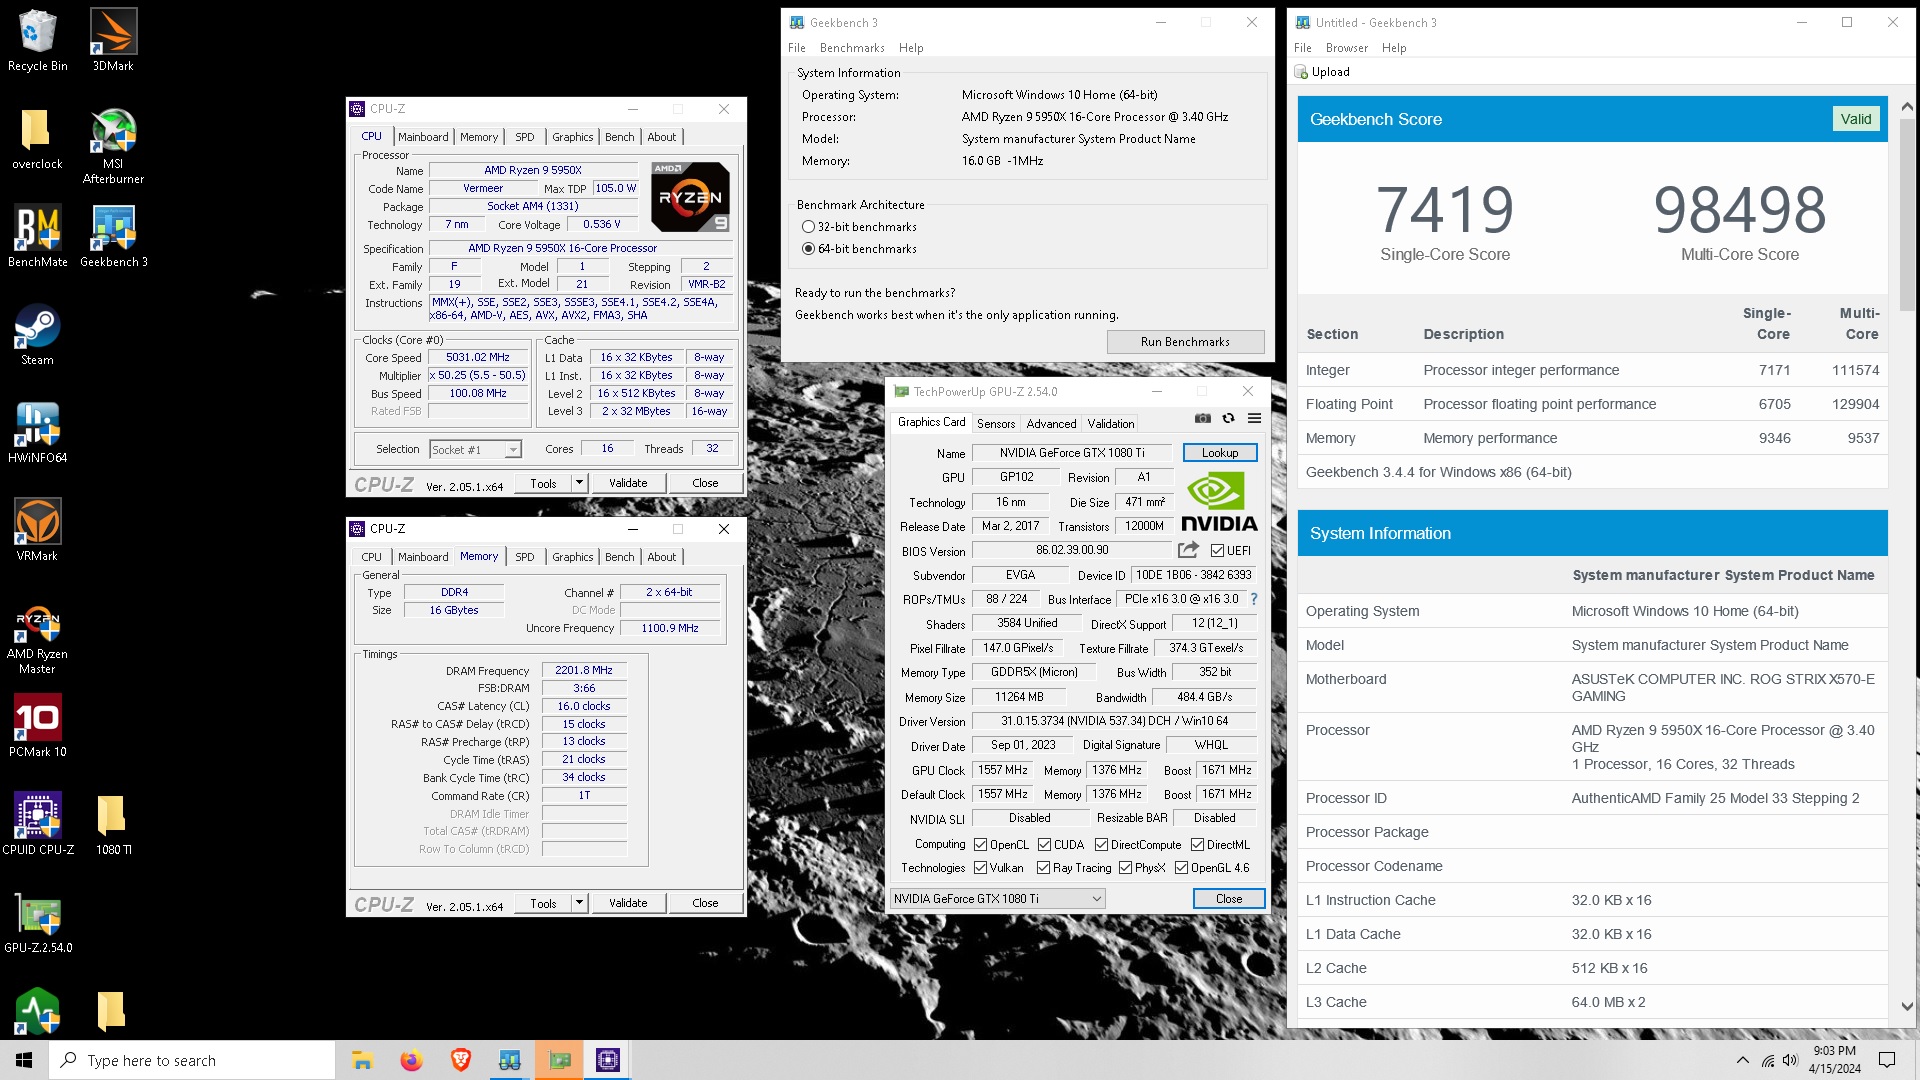Open the CPUID CPU-Z desktop shortcut
This screenshot has width=1920, height=1080.
coord(37,824)
